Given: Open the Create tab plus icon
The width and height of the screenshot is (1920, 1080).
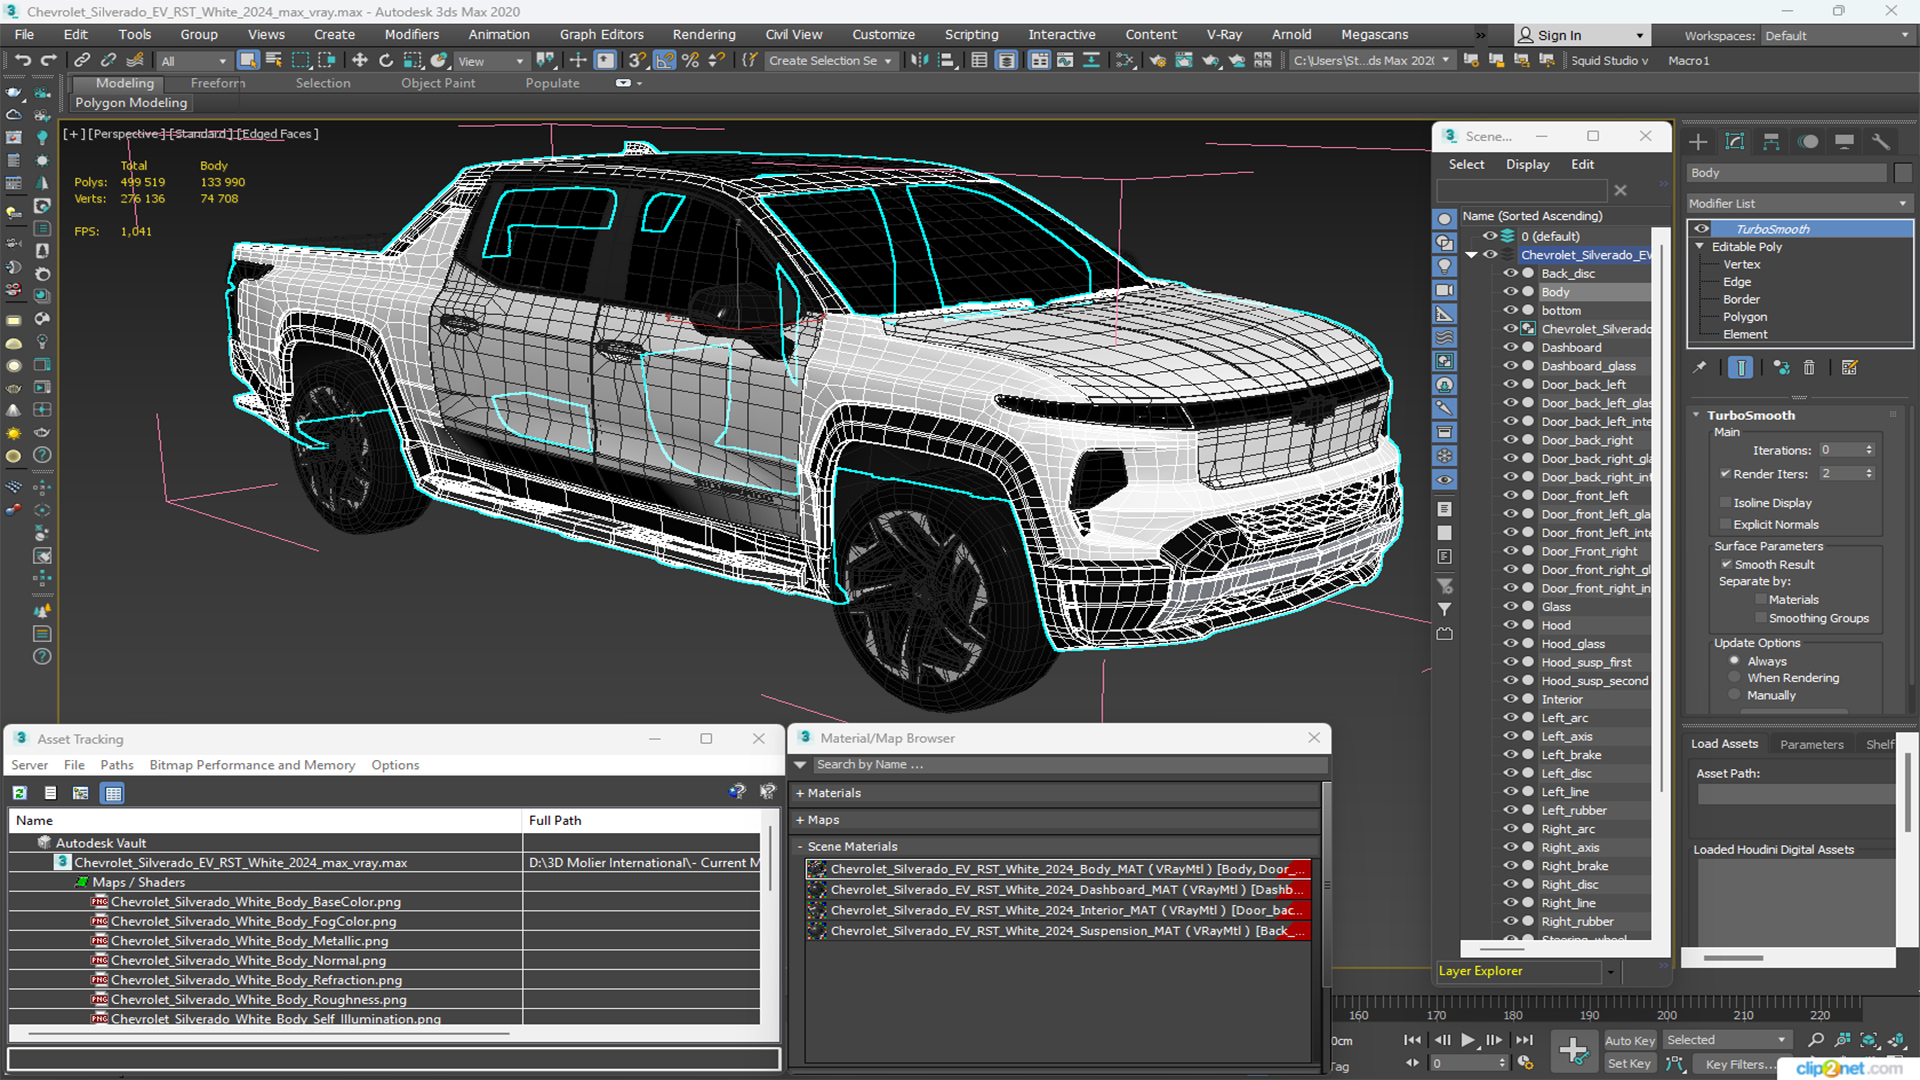Looking at the screenshot, I should click(1698, 142).
